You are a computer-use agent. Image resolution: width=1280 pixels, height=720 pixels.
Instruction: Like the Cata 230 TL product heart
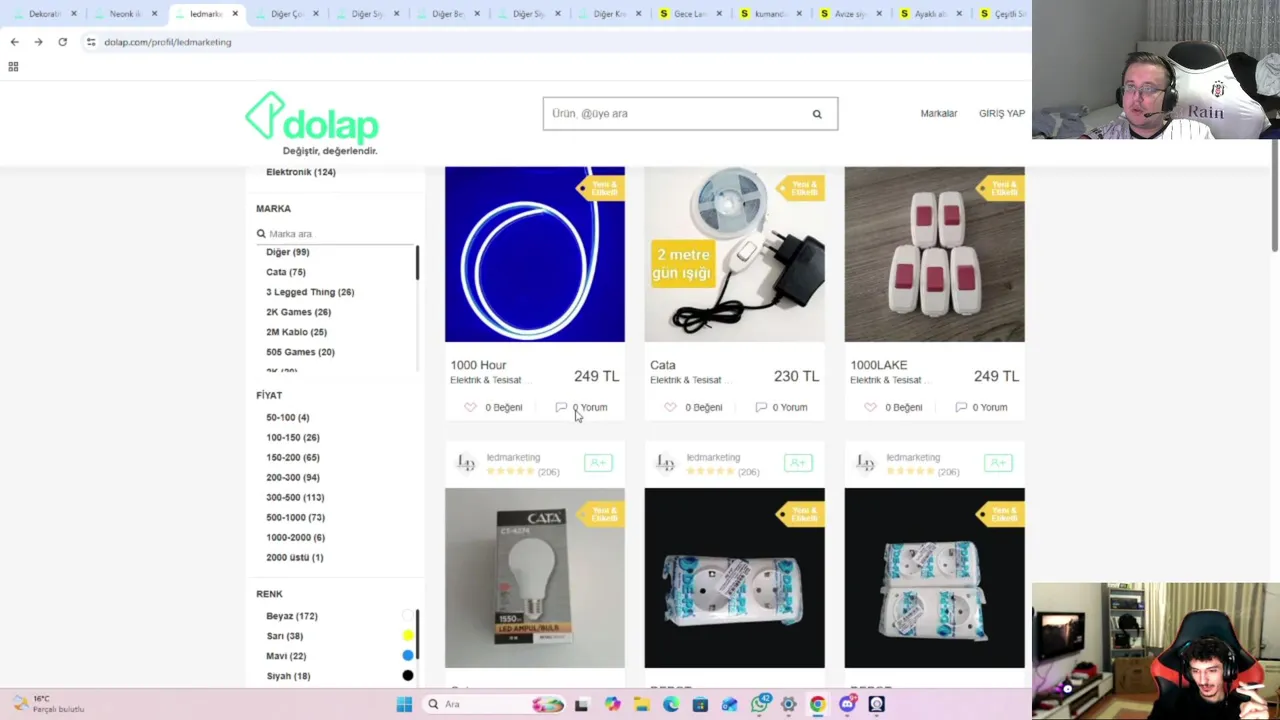point(670,407)
